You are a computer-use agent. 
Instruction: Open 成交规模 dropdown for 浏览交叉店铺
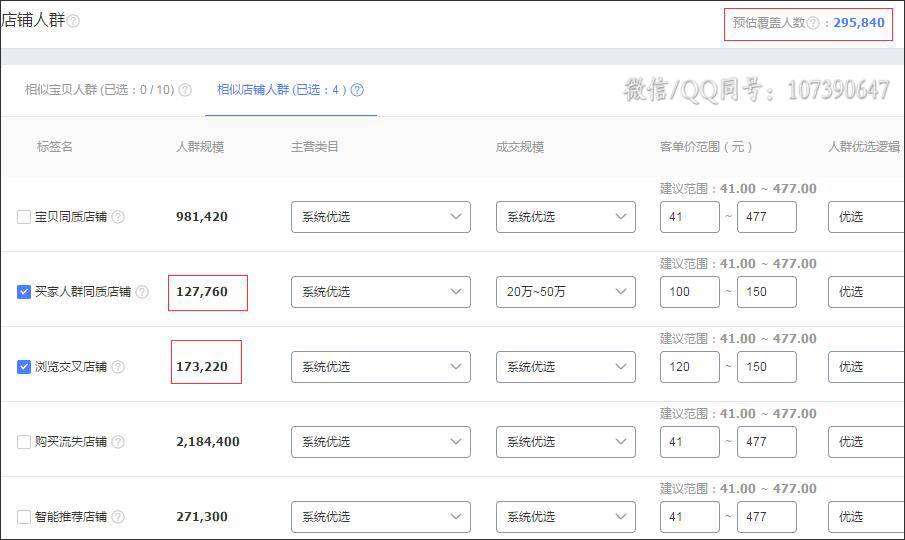[566, 367]
